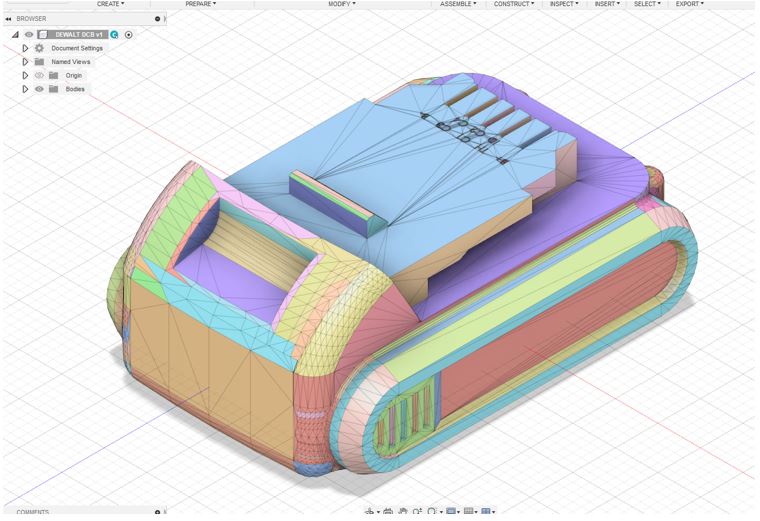Viewport: 760px width, 521px height.
Task: Open the Viewports dropdown arrow
Action: (493, 512)
